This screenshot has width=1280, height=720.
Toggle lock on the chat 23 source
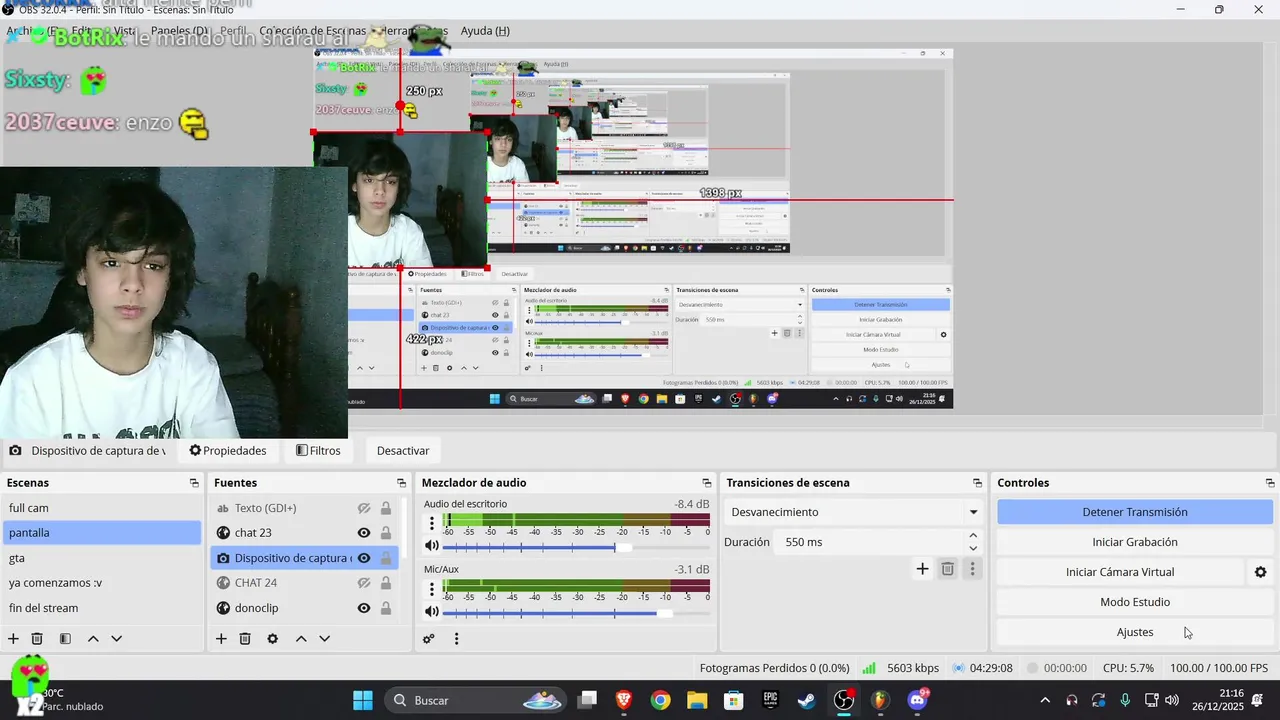pos(386,533)
